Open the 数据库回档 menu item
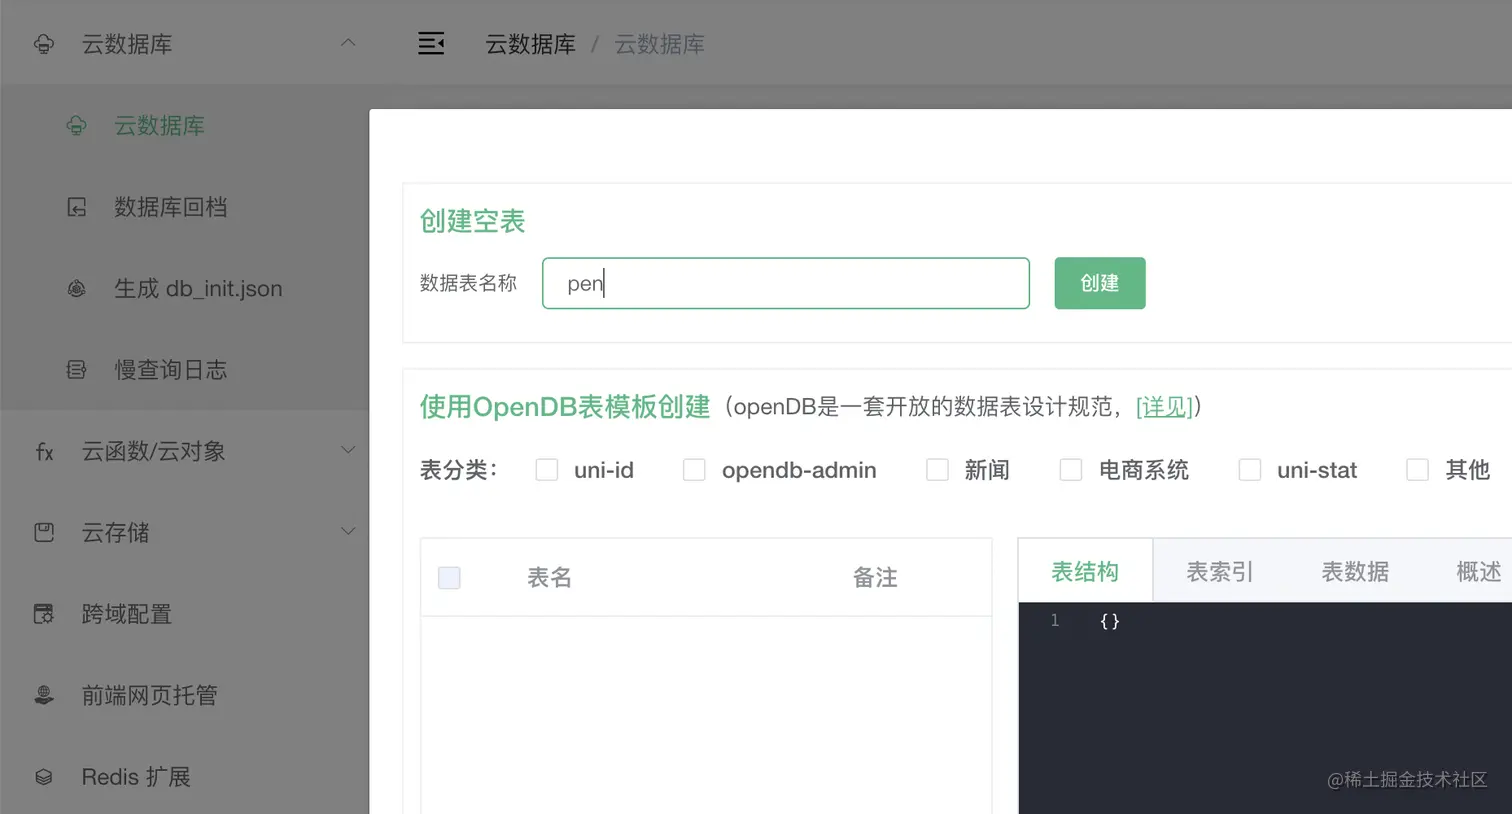Image resolution: width=1512 pixels, height=814 pixels. (184, 207)
